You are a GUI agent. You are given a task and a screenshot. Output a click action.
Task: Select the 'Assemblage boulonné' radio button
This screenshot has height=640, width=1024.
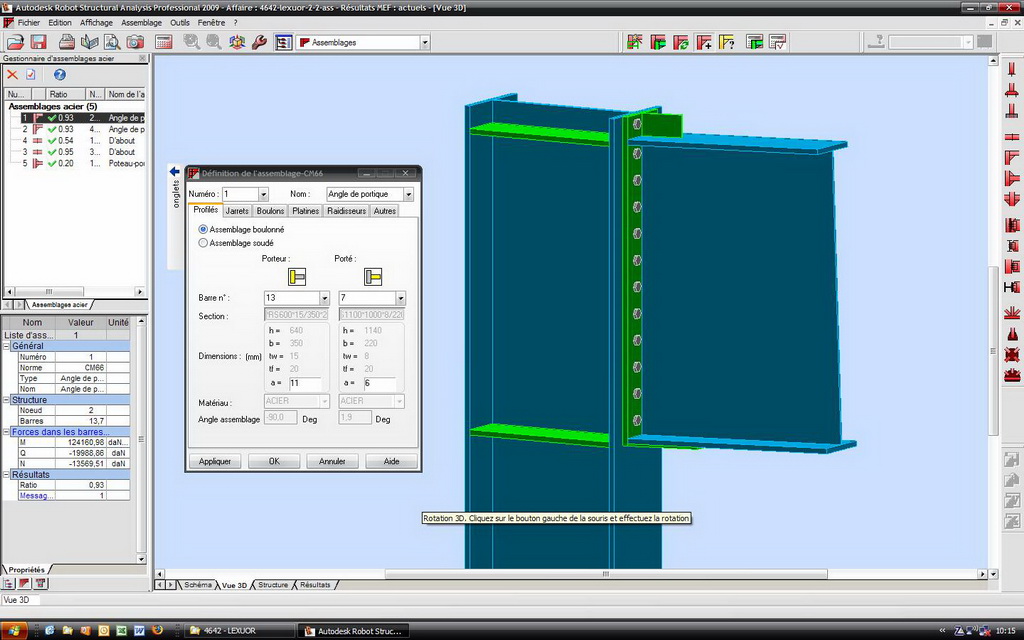pyautogui.click(x=204, y=229)
